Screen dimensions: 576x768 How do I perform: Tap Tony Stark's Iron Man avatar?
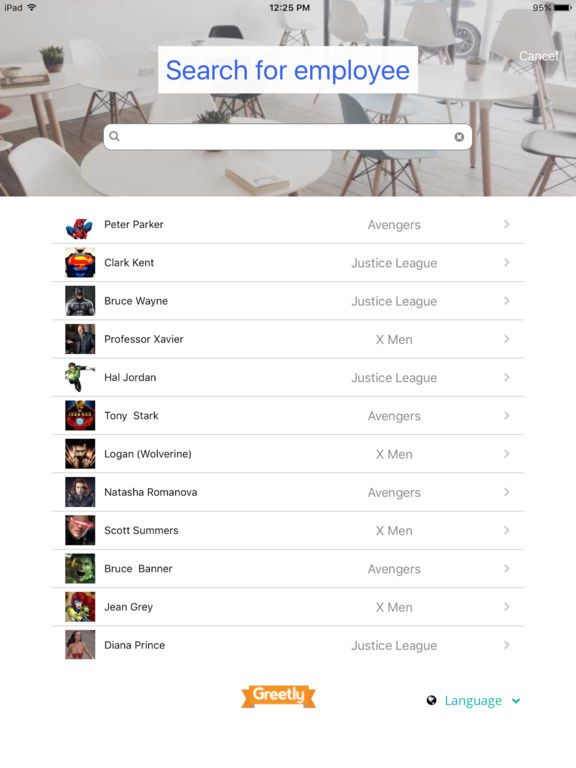80,416
